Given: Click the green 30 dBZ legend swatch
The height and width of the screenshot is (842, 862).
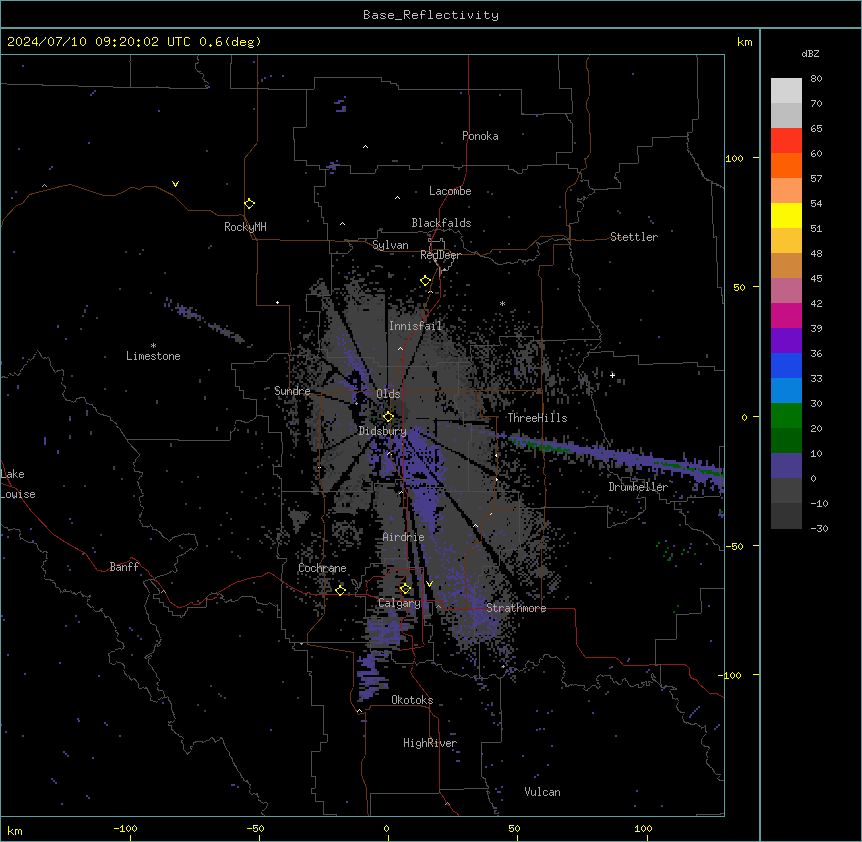Looking at the screenshot, I should pos(786,416).
